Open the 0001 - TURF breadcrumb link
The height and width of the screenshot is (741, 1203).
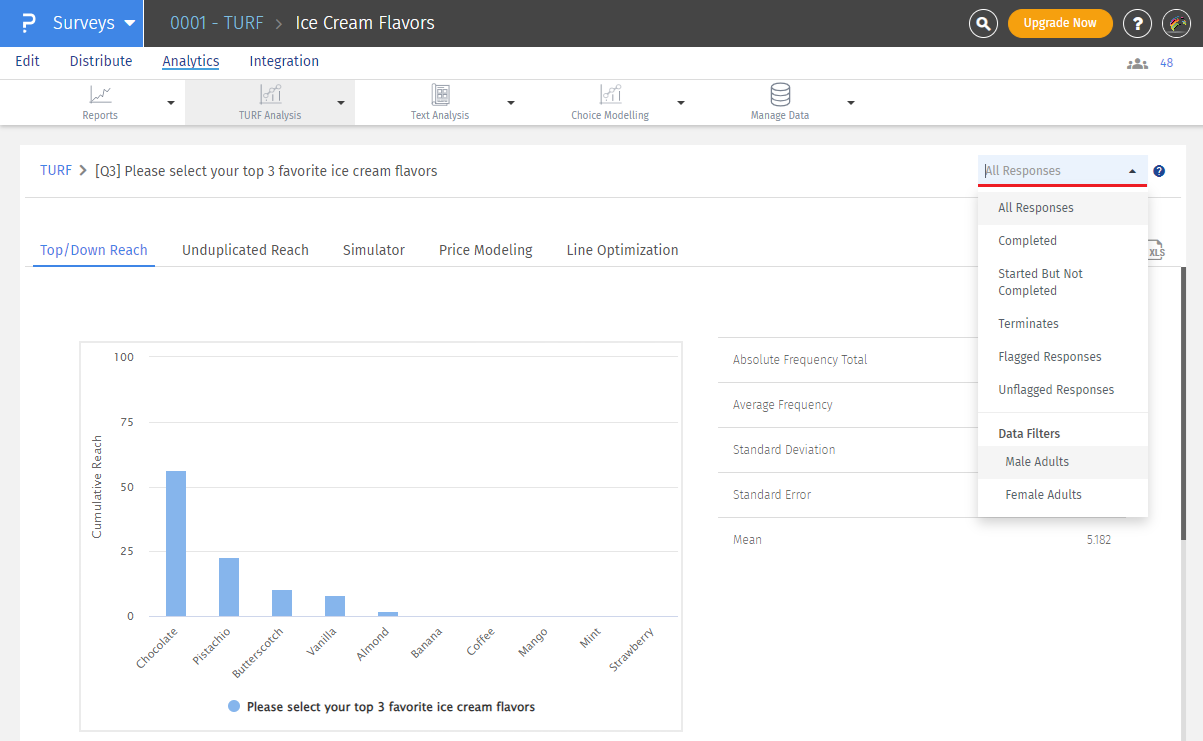pyautogui.click(x=216, y=23)
